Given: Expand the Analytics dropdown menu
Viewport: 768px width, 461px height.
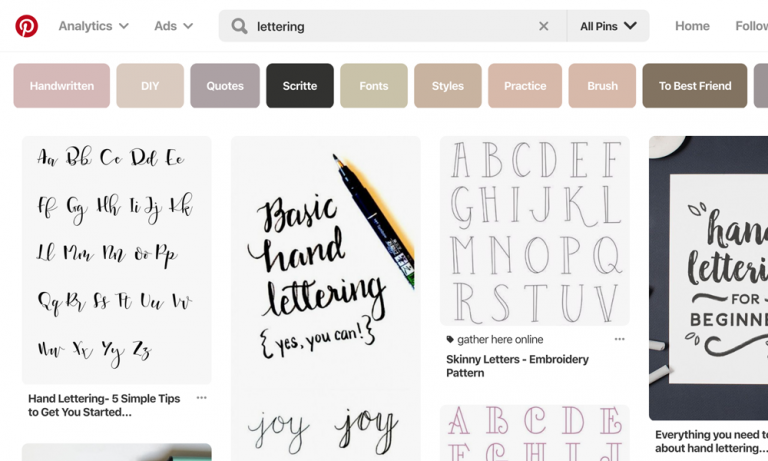Looking at the screenshot, I should click(94, 26).
